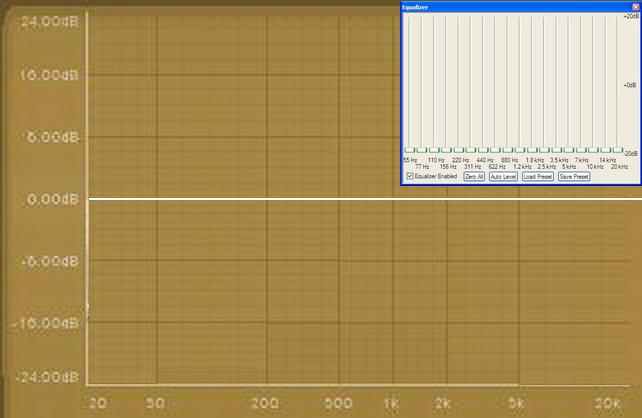Select the 1.2 kHz band slider handle

click(x=520, y=150)
